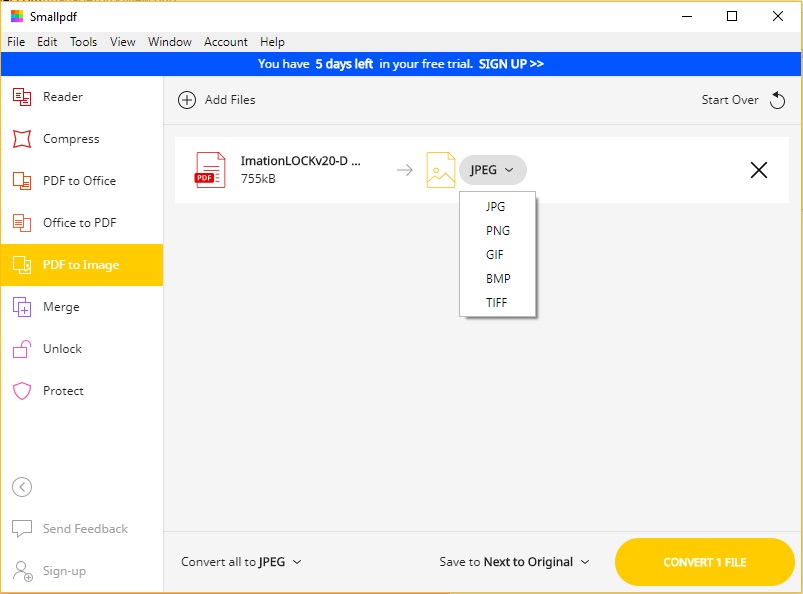Click the Start Over circular arrow icon
The height and width of the screenshot is (594, 803).
point(777,100)
